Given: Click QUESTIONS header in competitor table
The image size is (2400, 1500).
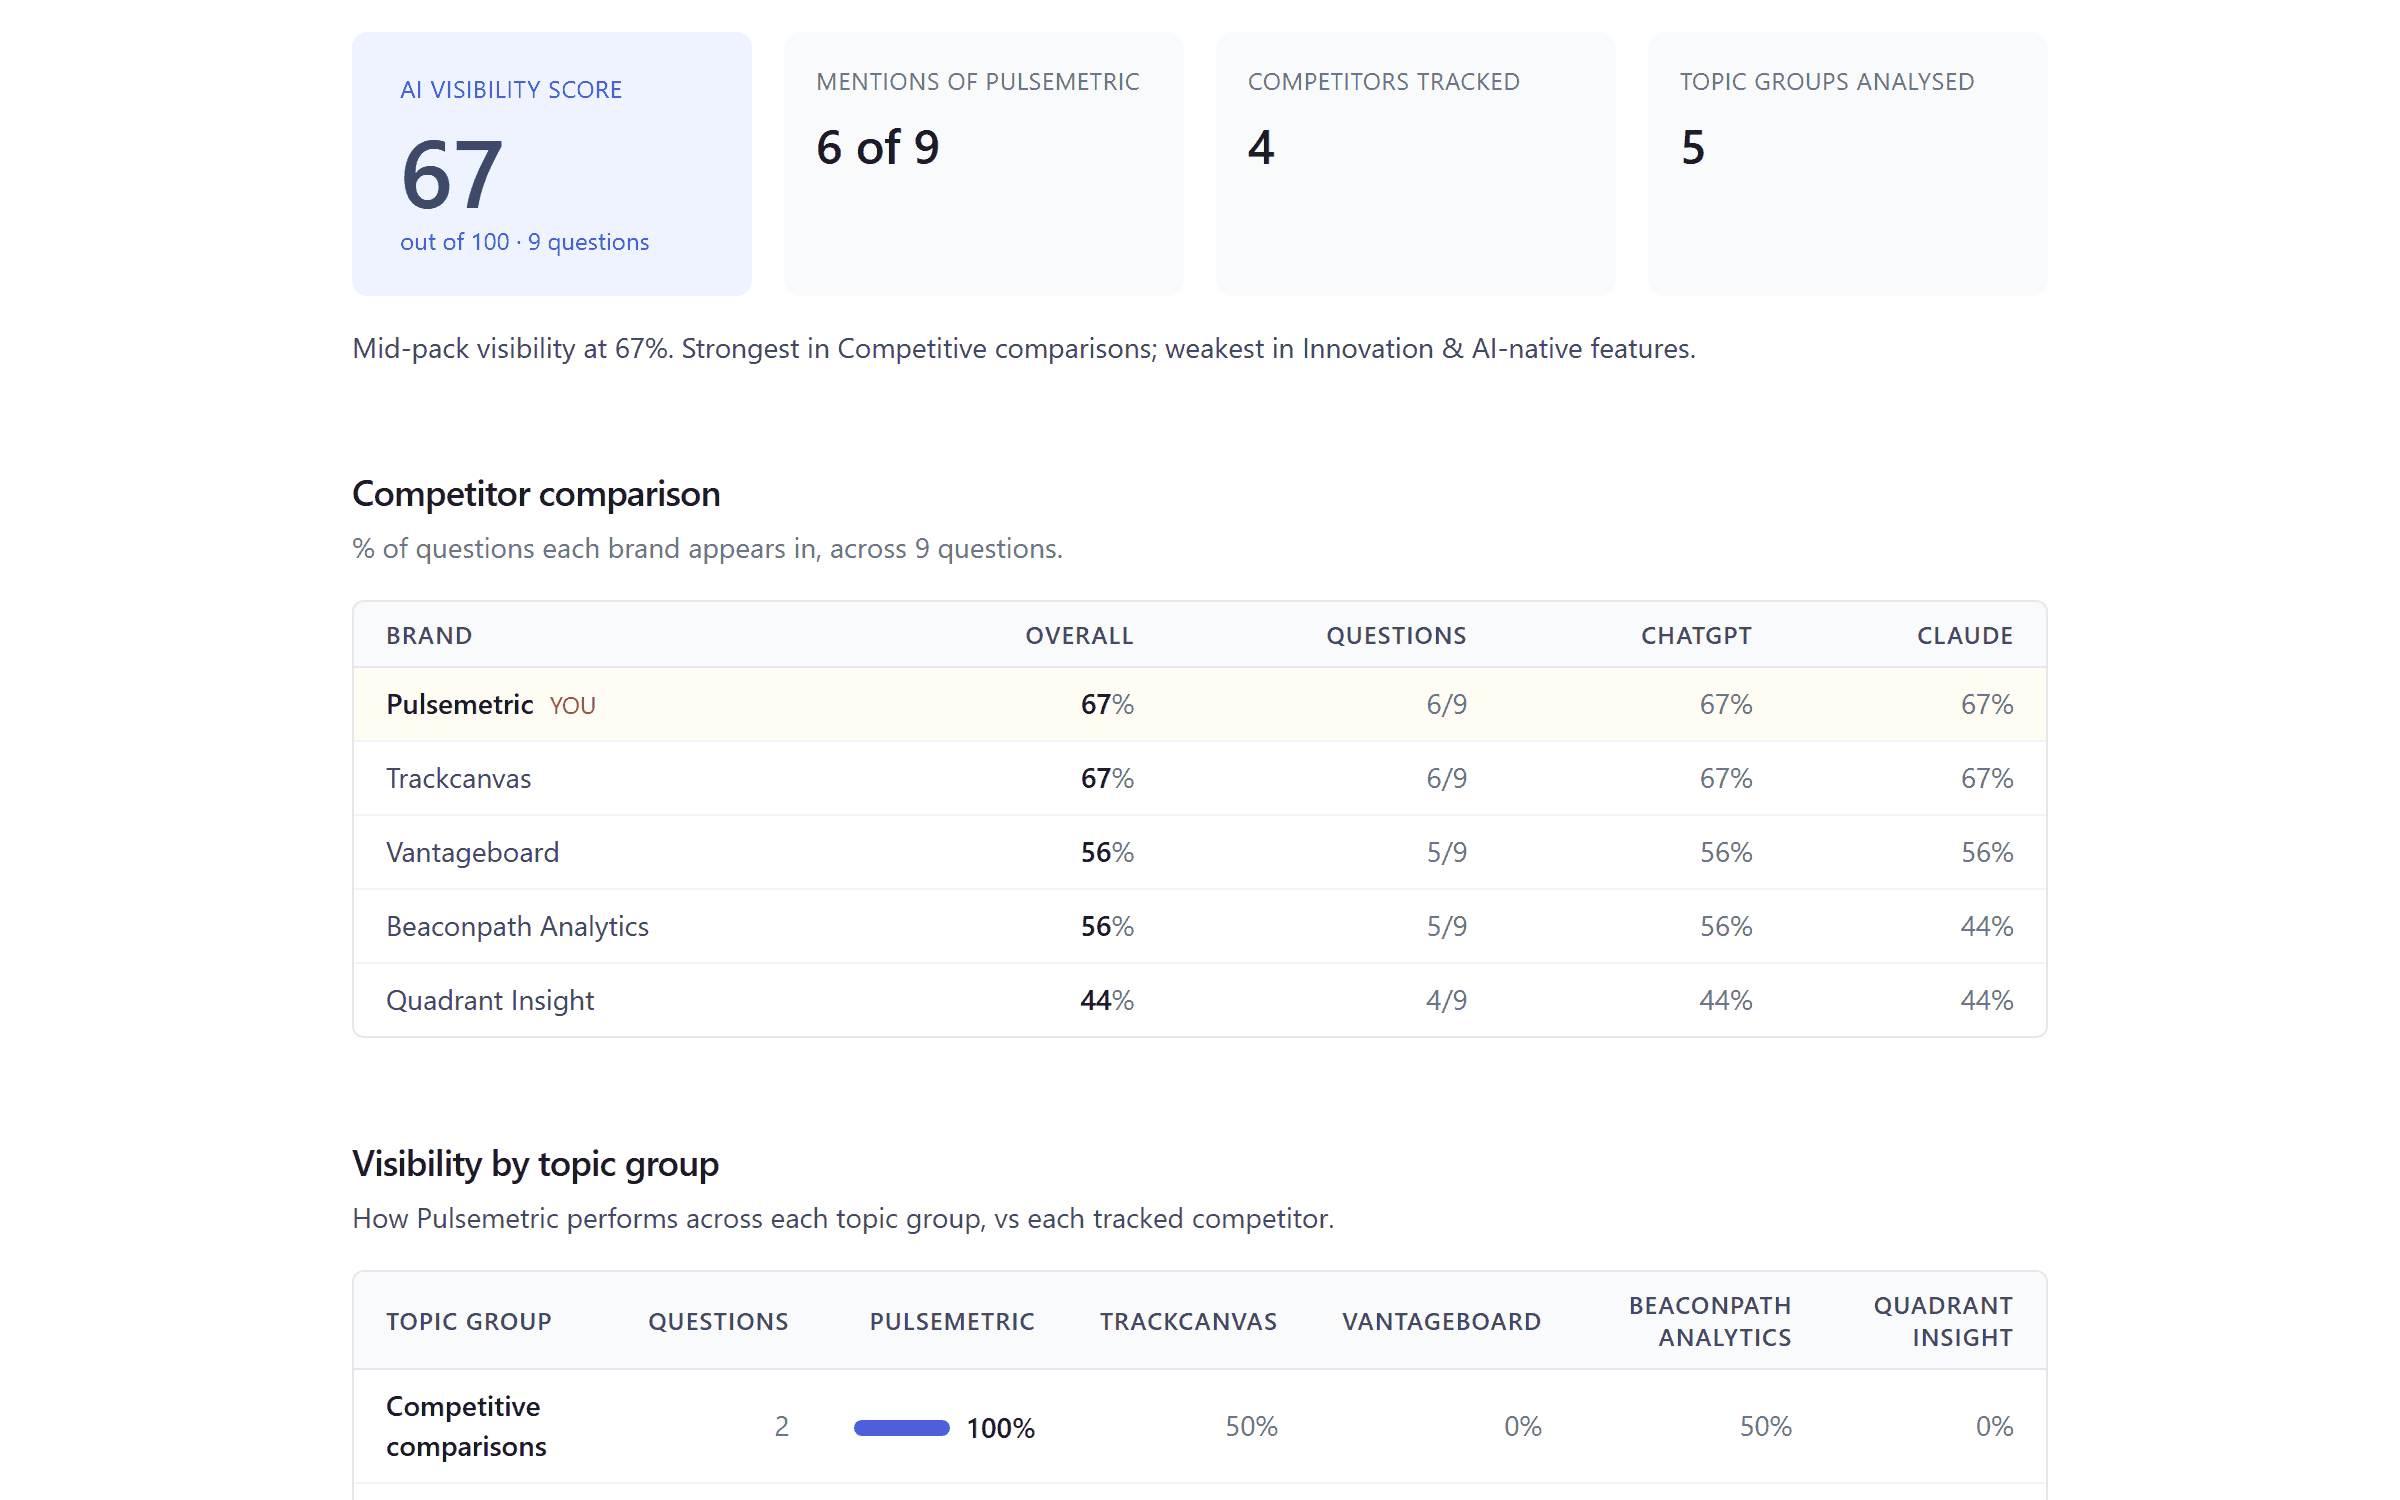Looking at the screenshot, I should click(1396, 636).
